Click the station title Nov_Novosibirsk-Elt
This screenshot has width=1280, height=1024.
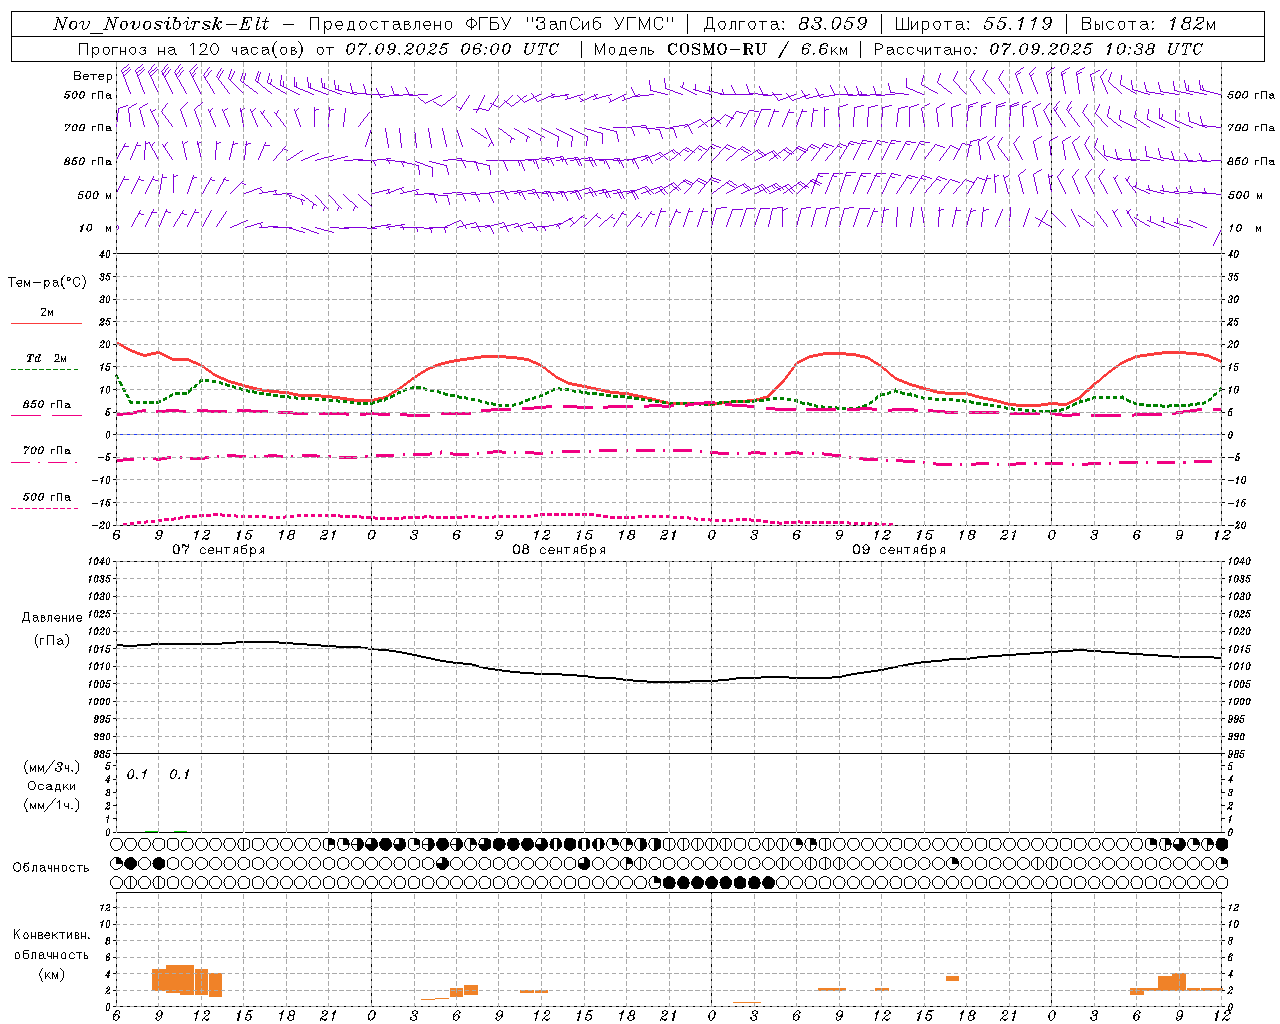pyautogui.click(x=161, y=24)
